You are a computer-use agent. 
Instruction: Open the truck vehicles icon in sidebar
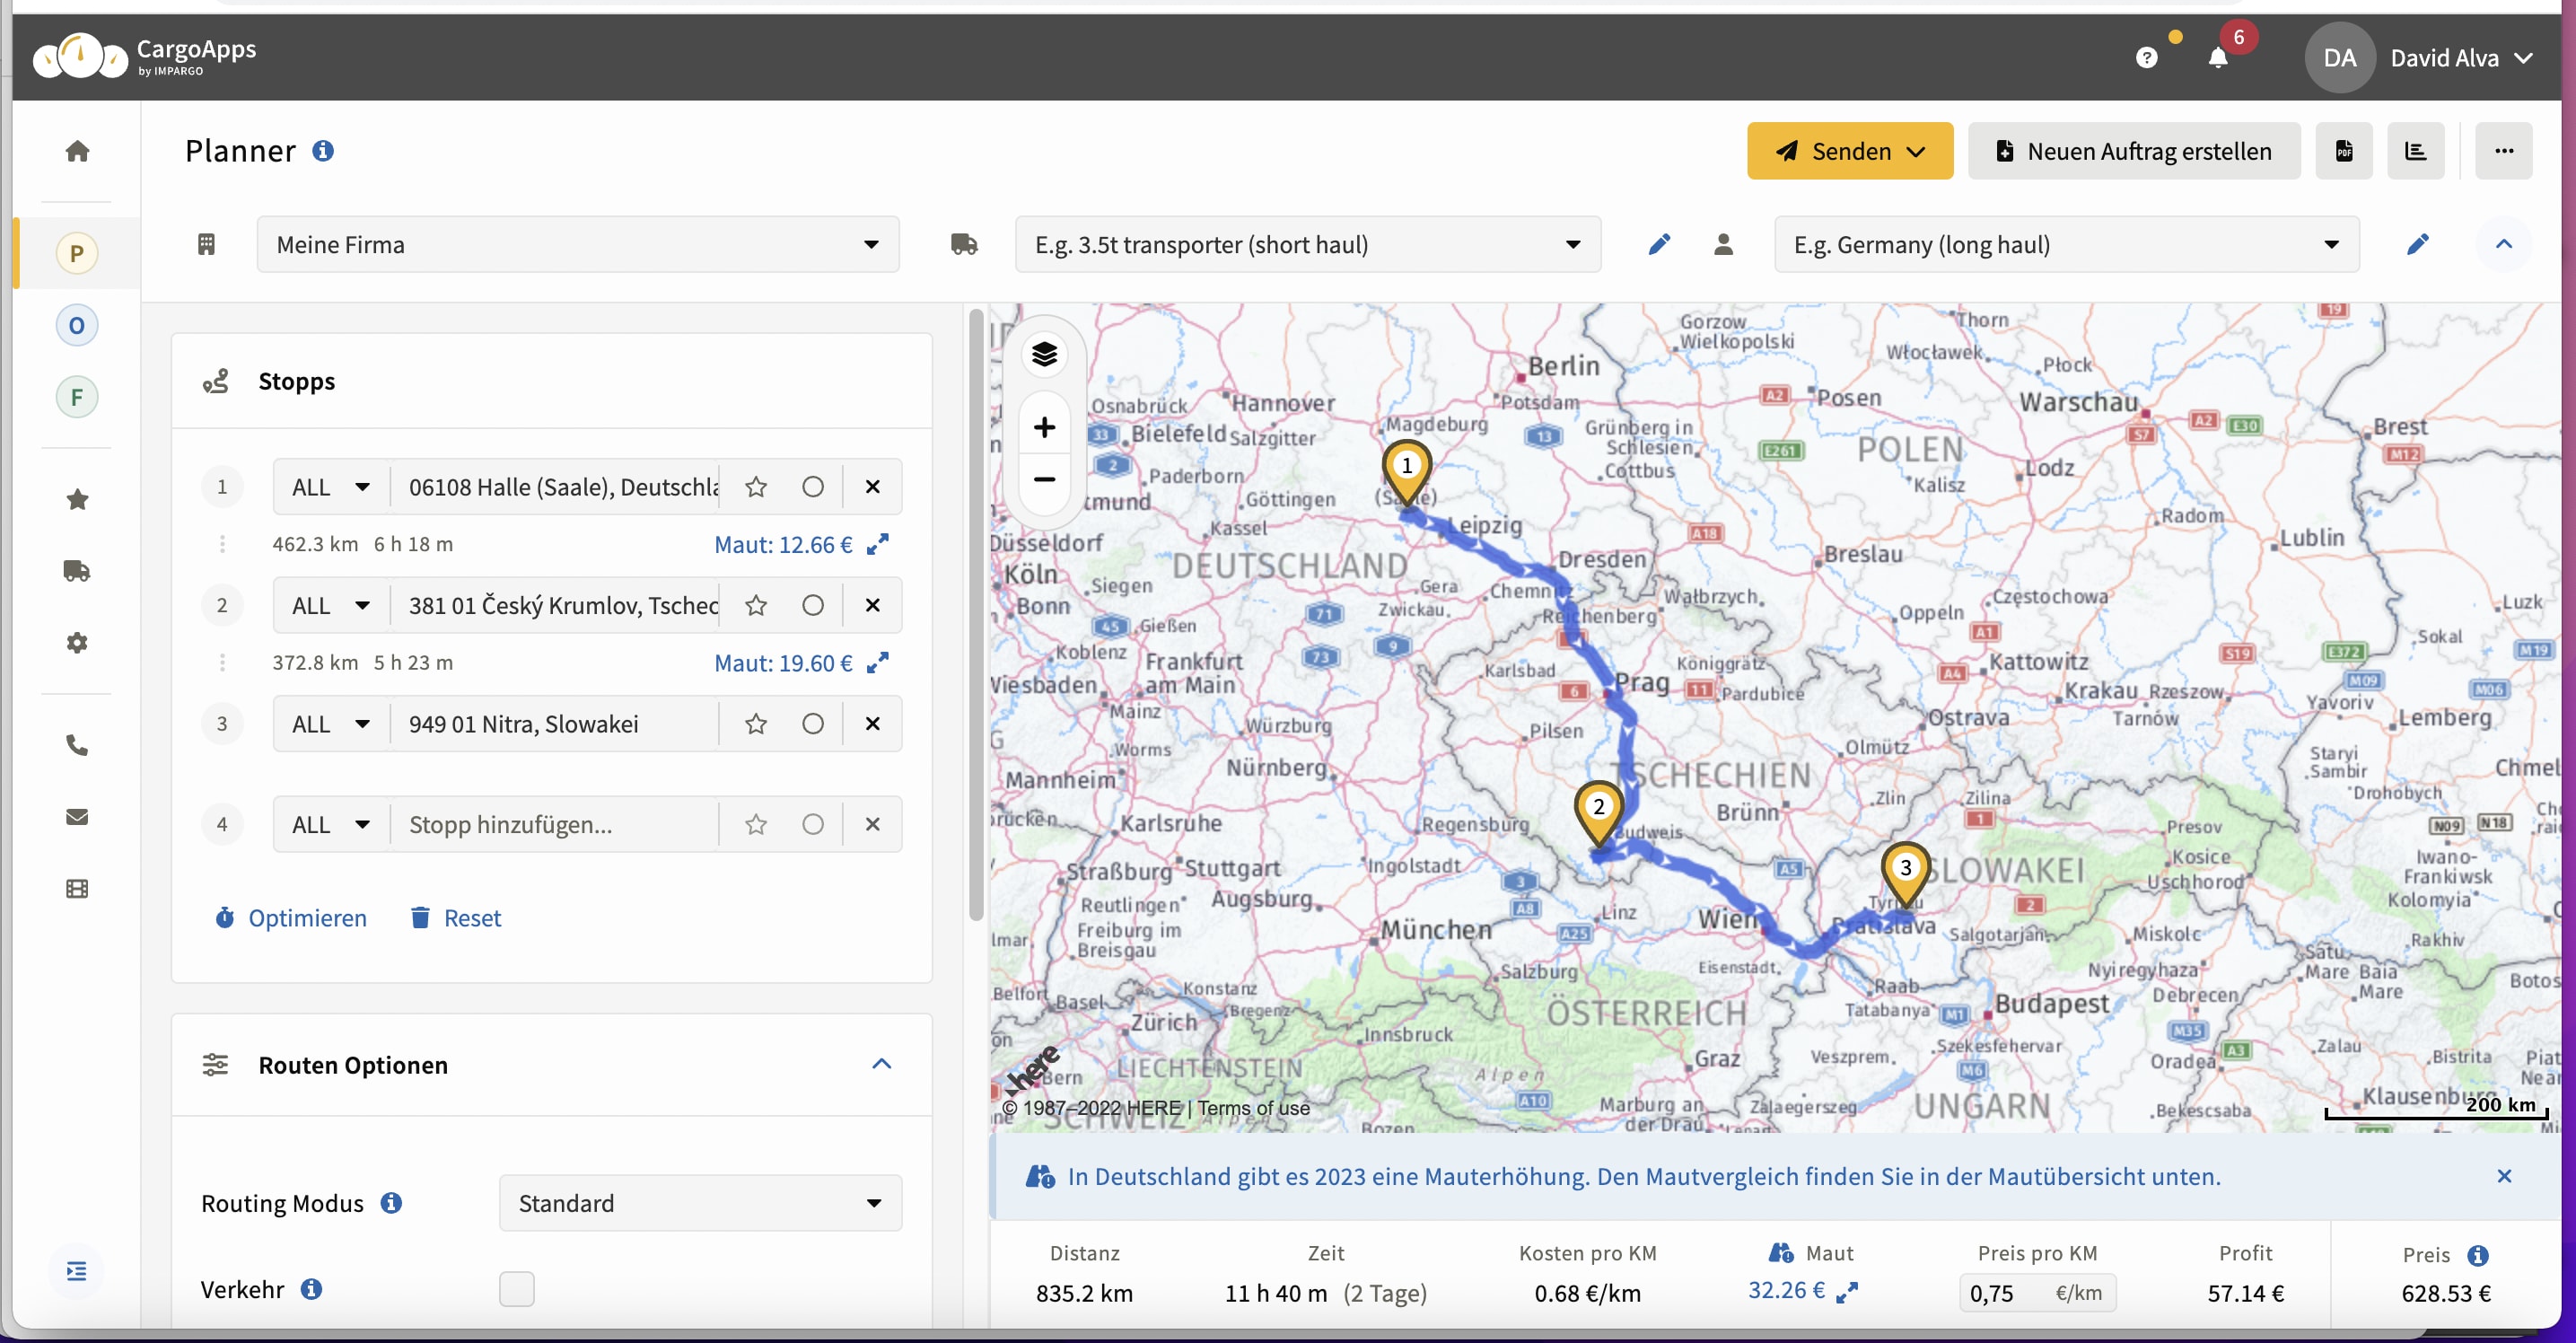click(x=77, y=571)
